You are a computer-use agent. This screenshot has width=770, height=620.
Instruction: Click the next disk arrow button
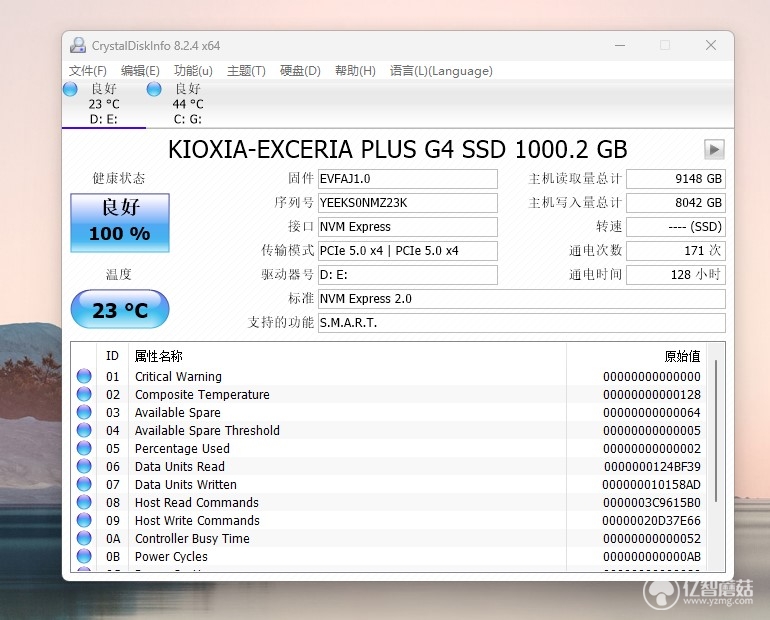(714, 149)
